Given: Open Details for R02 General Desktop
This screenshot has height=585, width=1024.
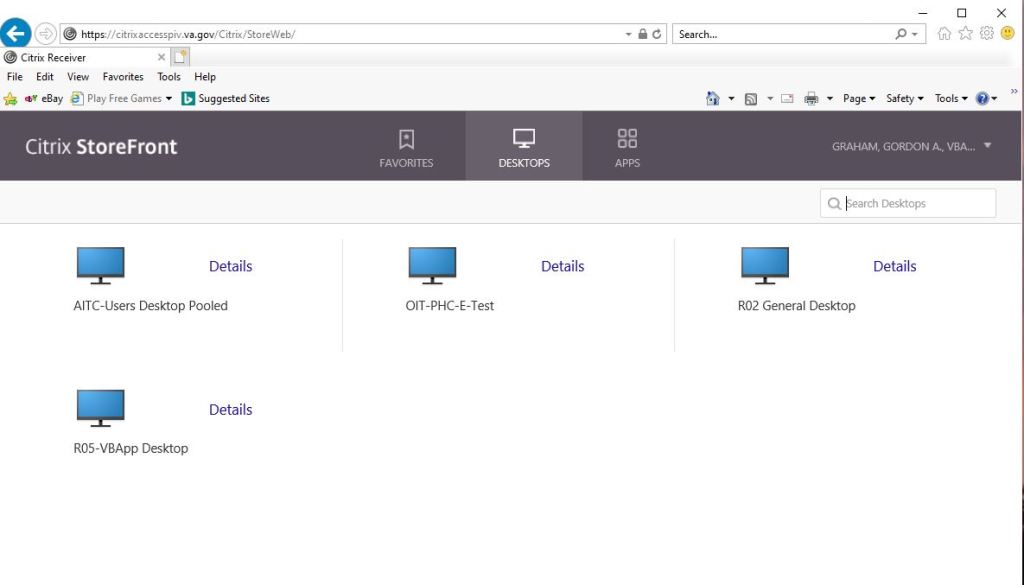Looking at the screenshot, I should [x=894, y=266].
